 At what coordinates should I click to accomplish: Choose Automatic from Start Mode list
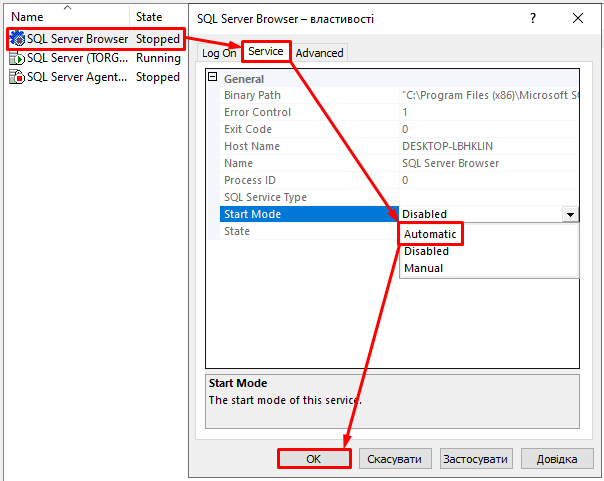point(430,234)
